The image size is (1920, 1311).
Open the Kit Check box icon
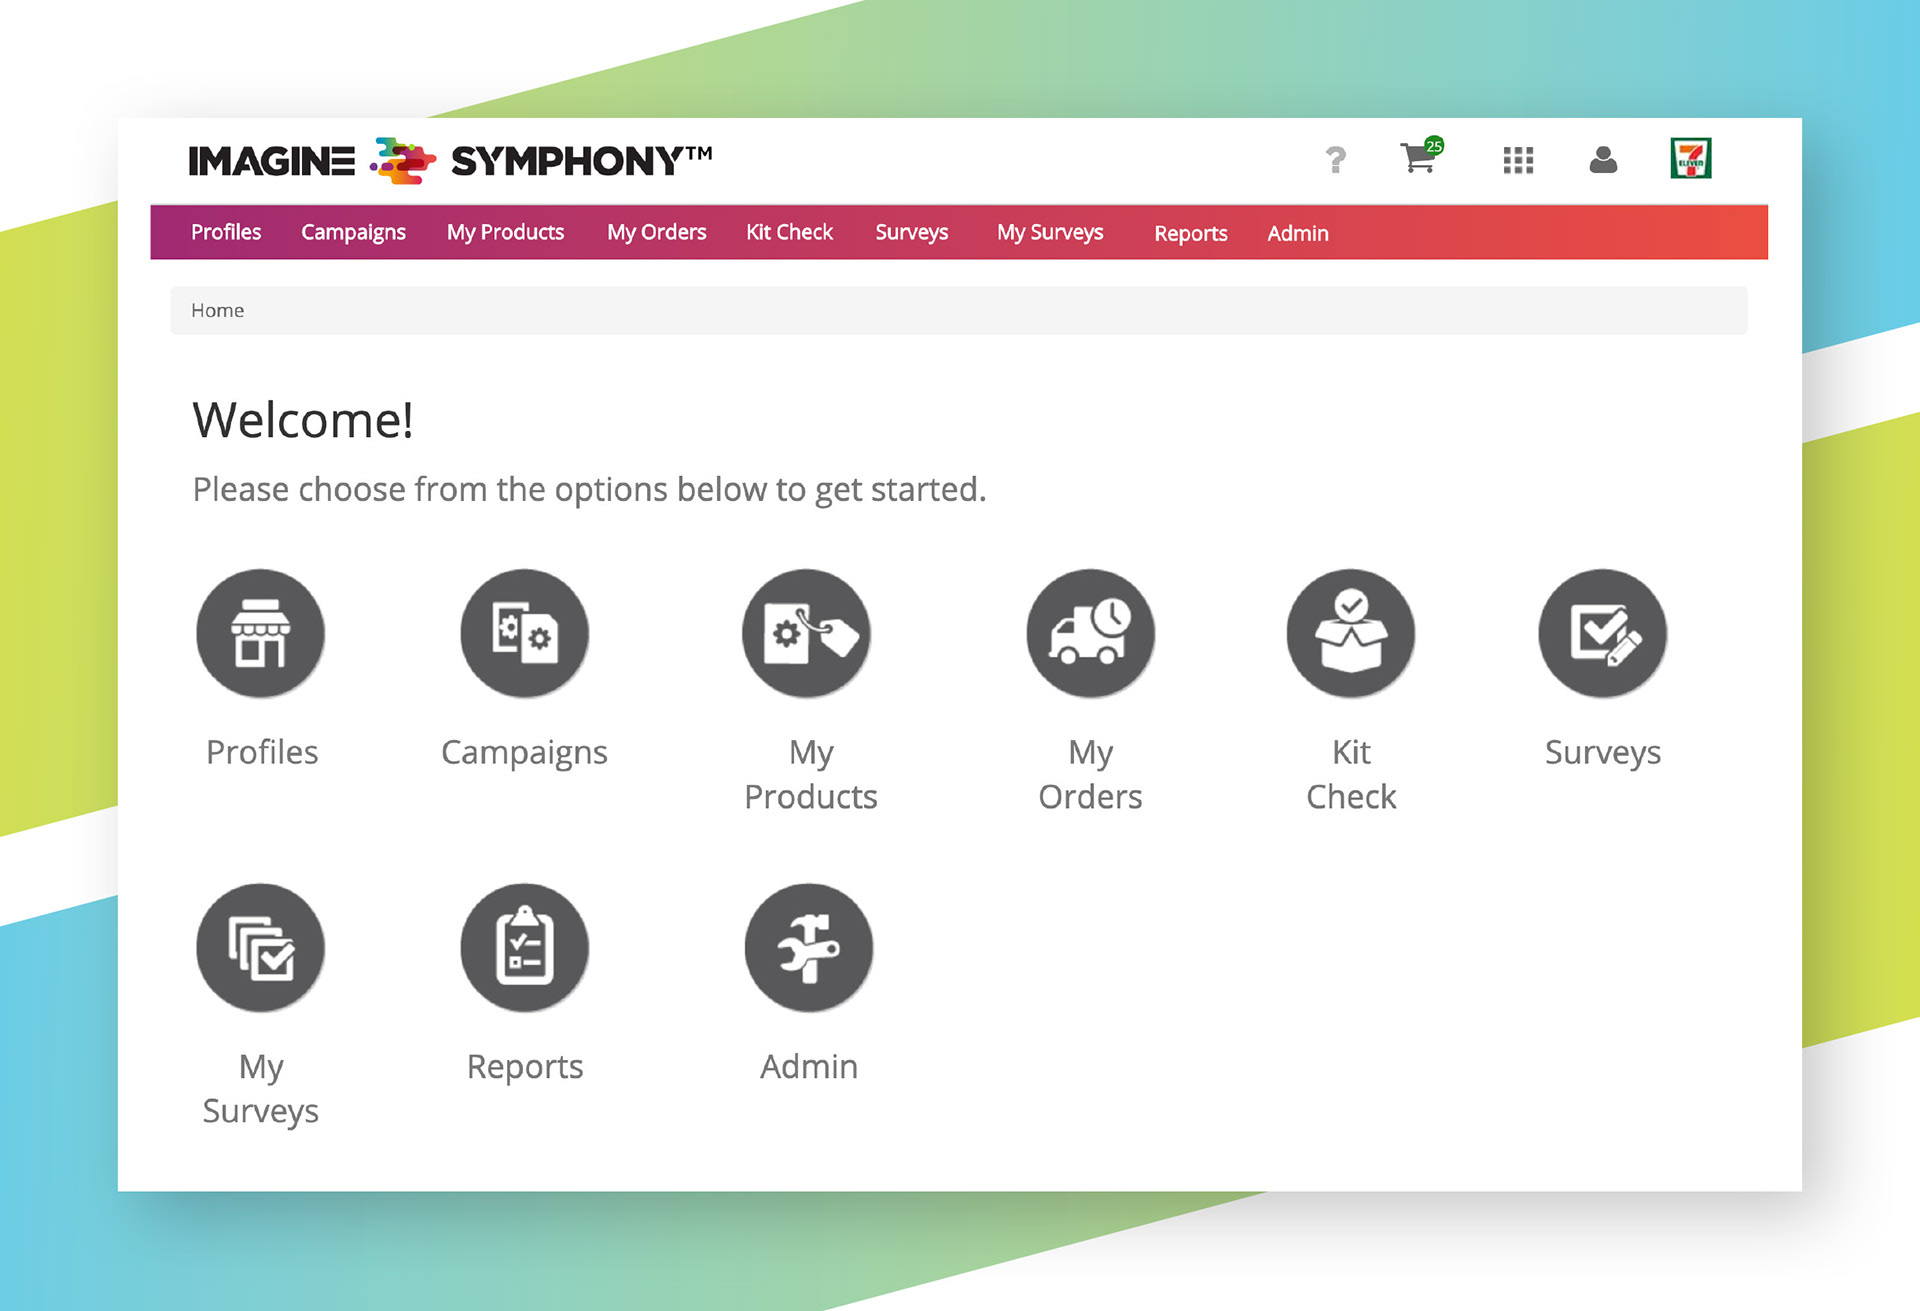coord(1351,633)
